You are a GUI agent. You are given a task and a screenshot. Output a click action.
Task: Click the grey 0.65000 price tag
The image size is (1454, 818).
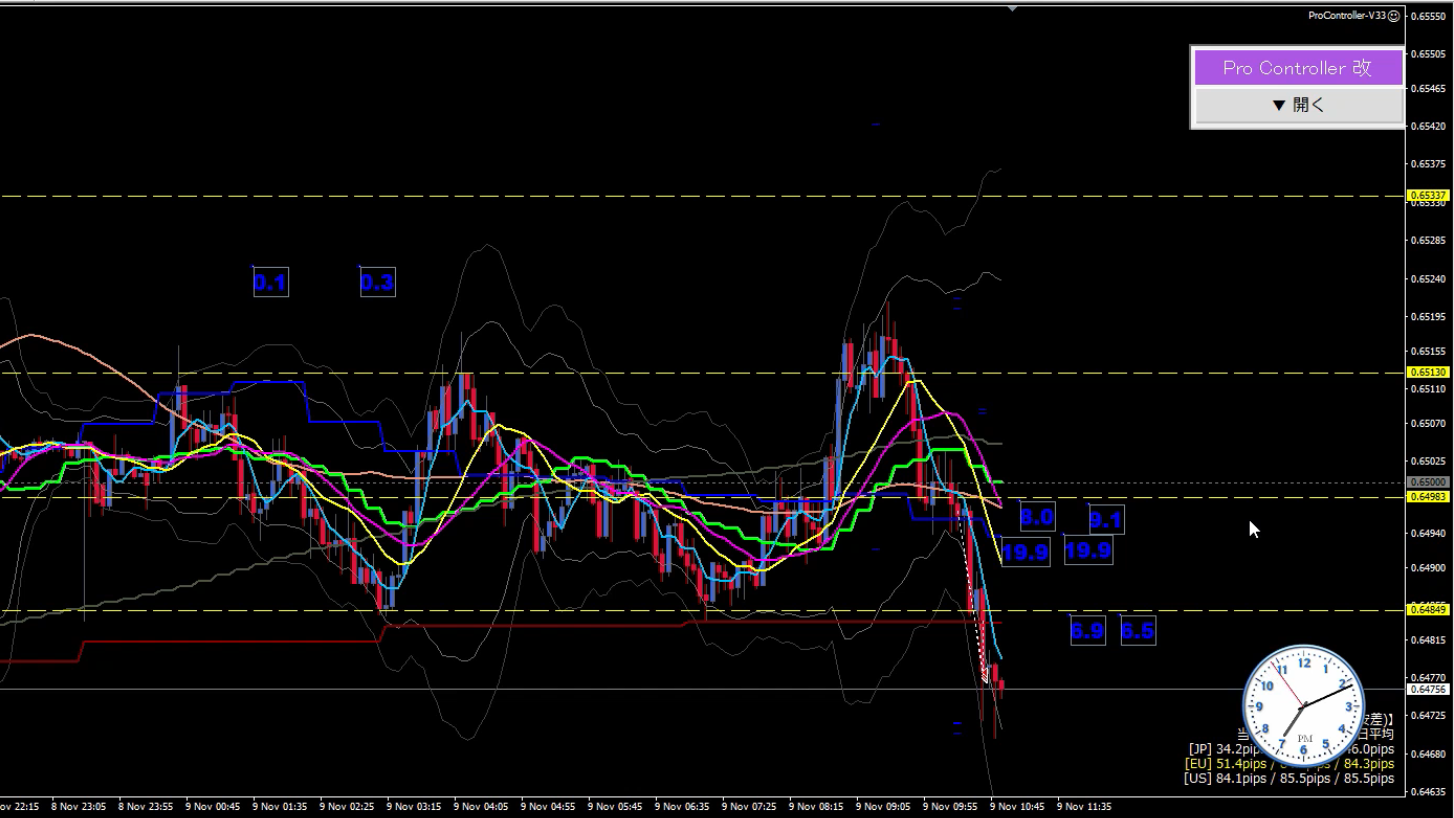click(x=1427, y=482)
